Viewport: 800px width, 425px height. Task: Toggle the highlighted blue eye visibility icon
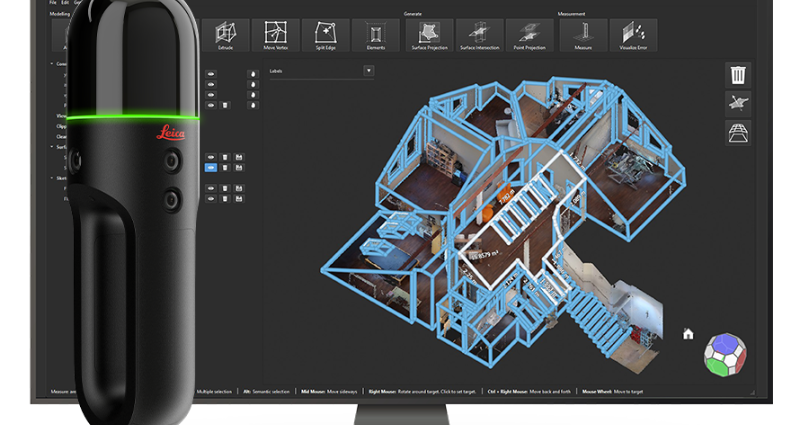tap(211, 169)
